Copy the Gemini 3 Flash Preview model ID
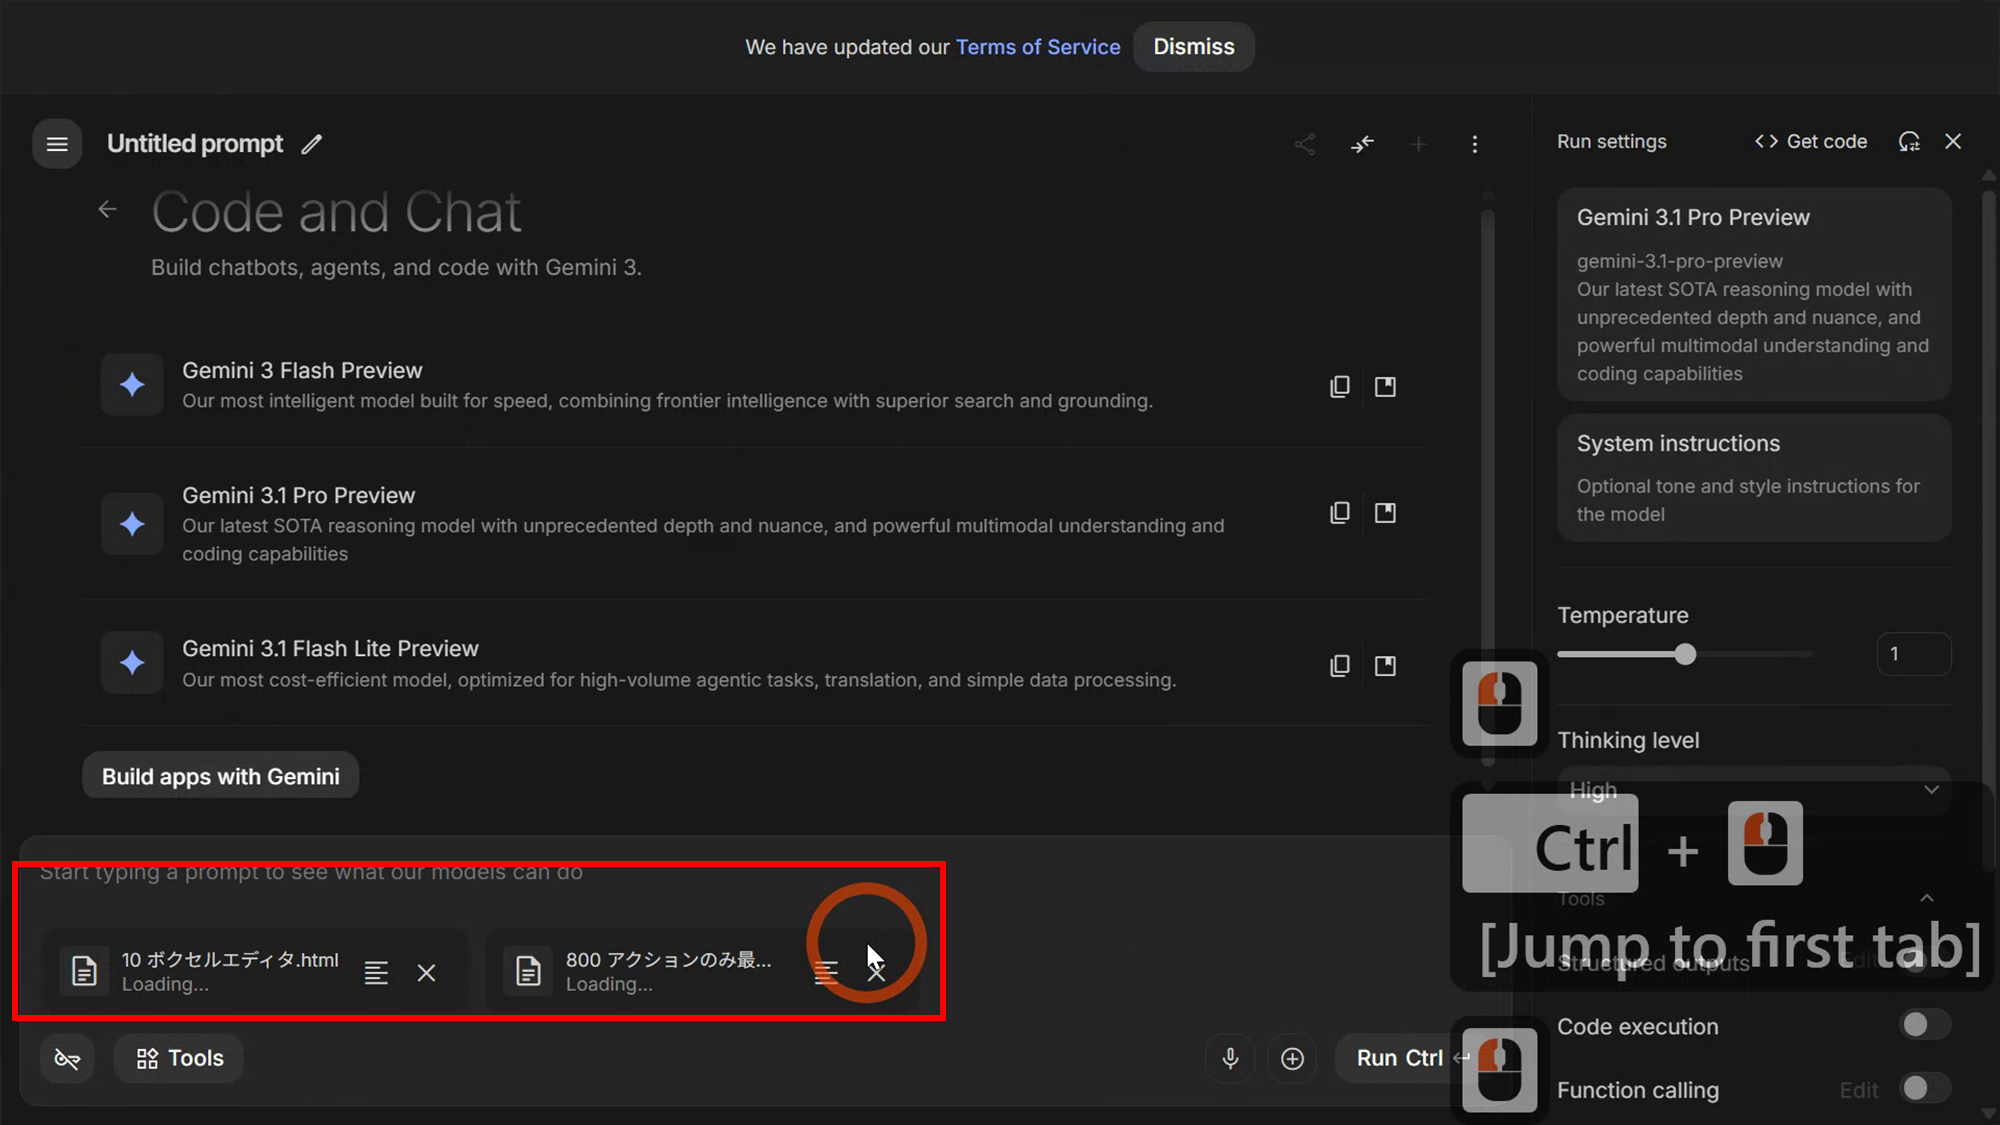Viewport: 2000px width, 1125px height. point(1340,387)
